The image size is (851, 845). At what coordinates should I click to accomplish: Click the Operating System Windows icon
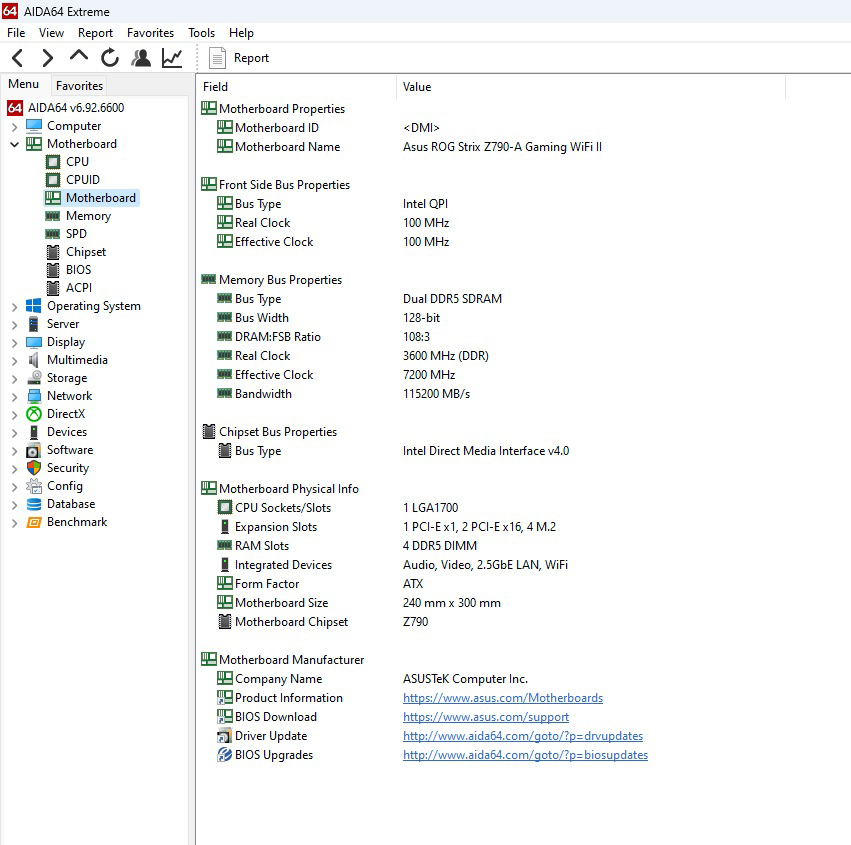pyautogui.click(x=34, y=306)
